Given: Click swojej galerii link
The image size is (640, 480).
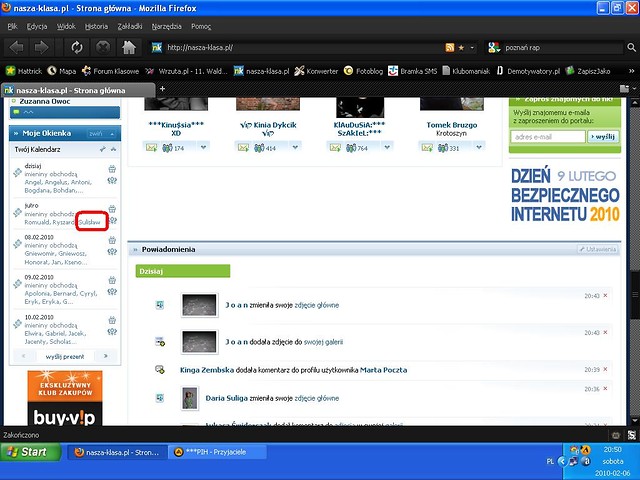Looking at the screenshot, I should [x=323, y=342].
